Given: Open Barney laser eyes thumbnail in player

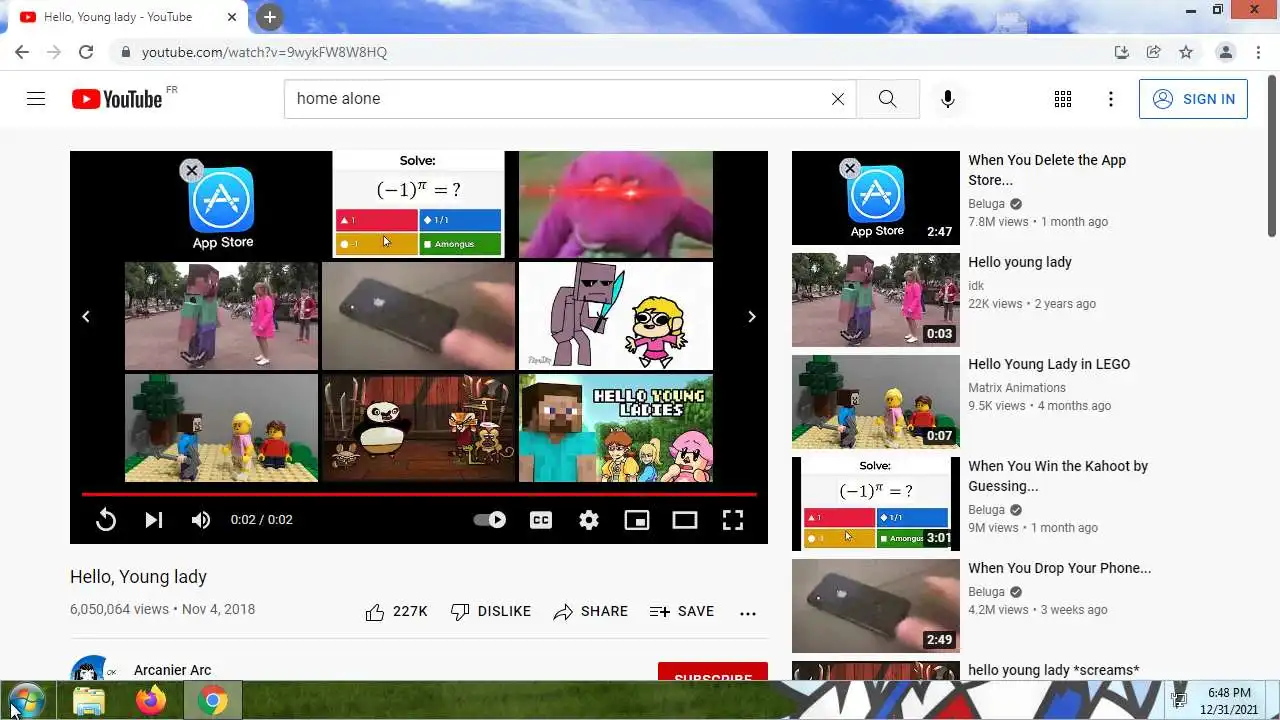Looking at the screenshot, I should tap(616, 205).
